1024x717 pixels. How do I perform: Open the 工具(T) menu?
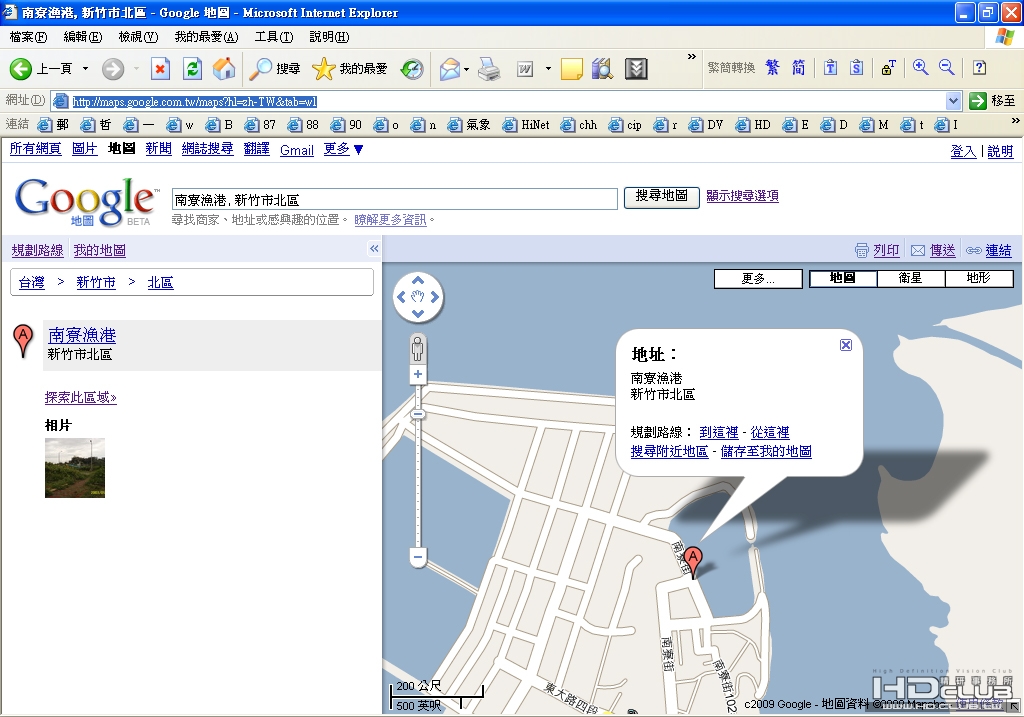(274, 37)
